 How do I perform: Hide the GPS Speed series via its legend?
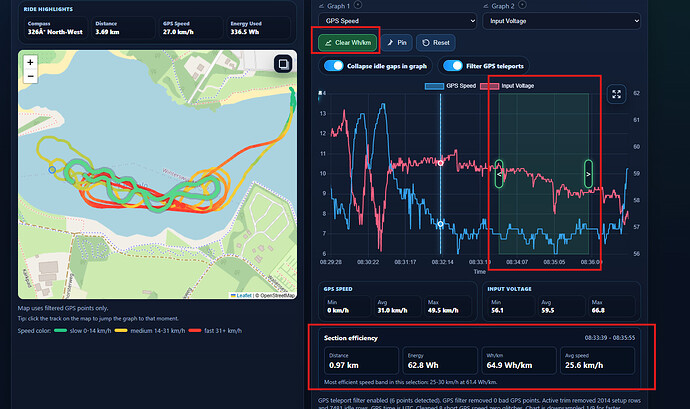(451, 86)
